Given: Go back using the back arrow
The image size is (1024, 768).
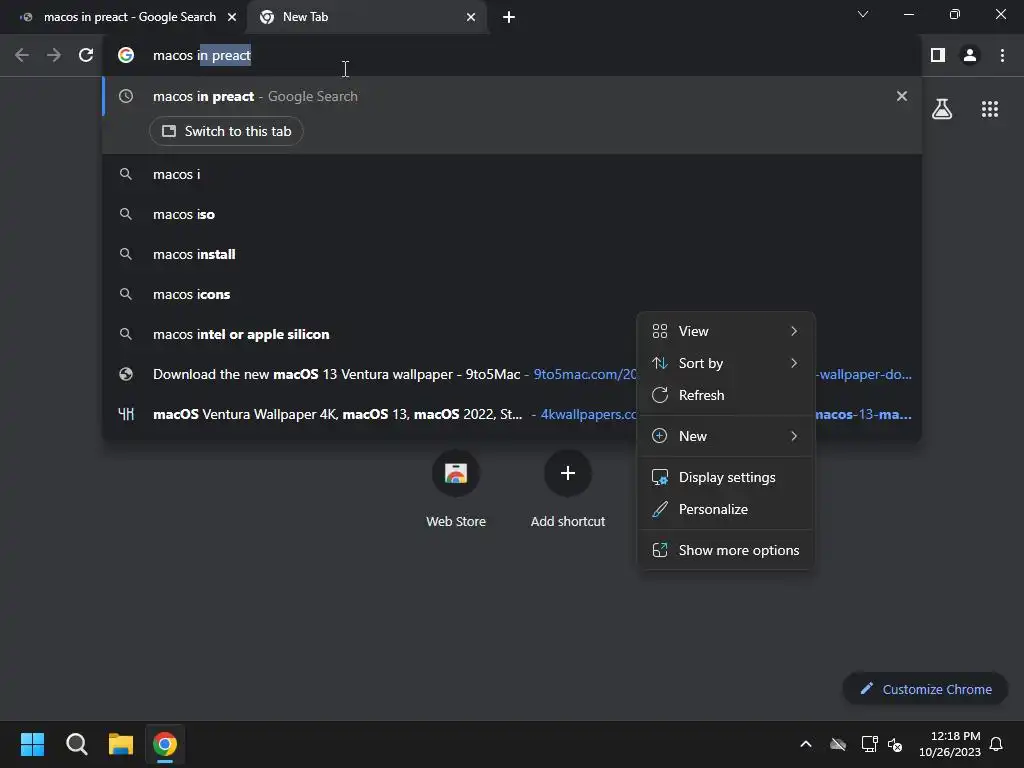Looking at the screenshot, I should (x=22, y=56).
